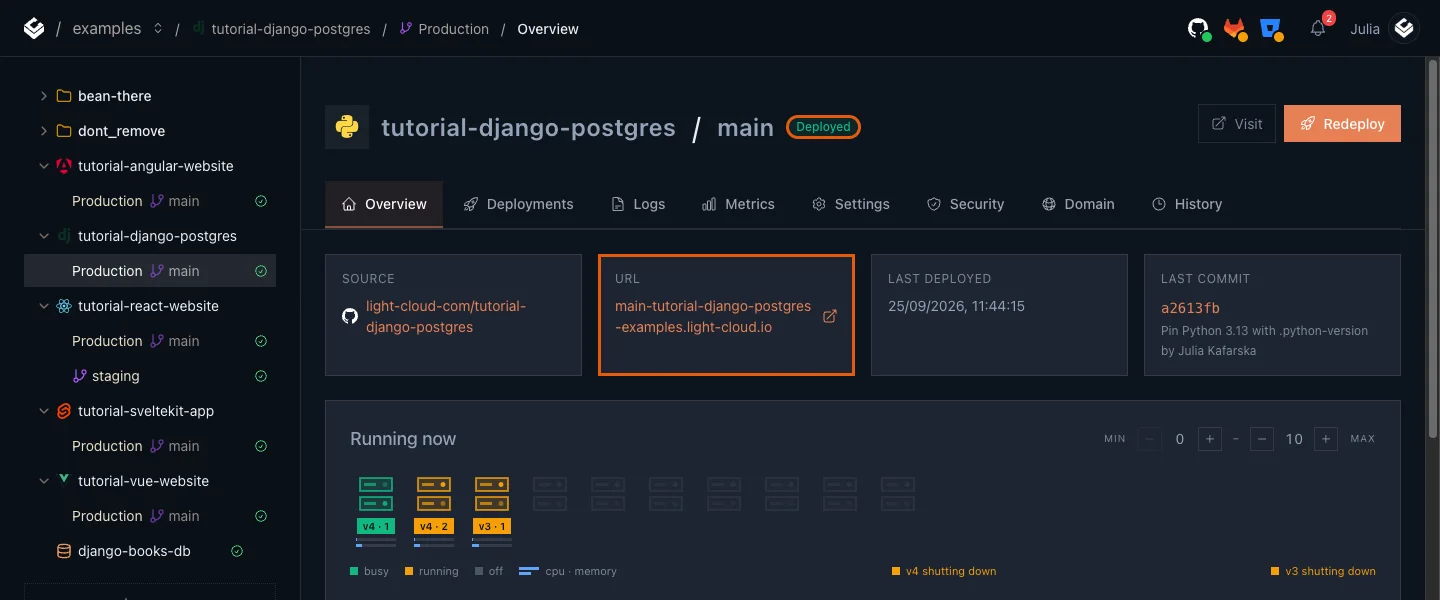Open commit a2613fb
This screenshot has height=600, width=1440.
click(x=1190, y=308)
